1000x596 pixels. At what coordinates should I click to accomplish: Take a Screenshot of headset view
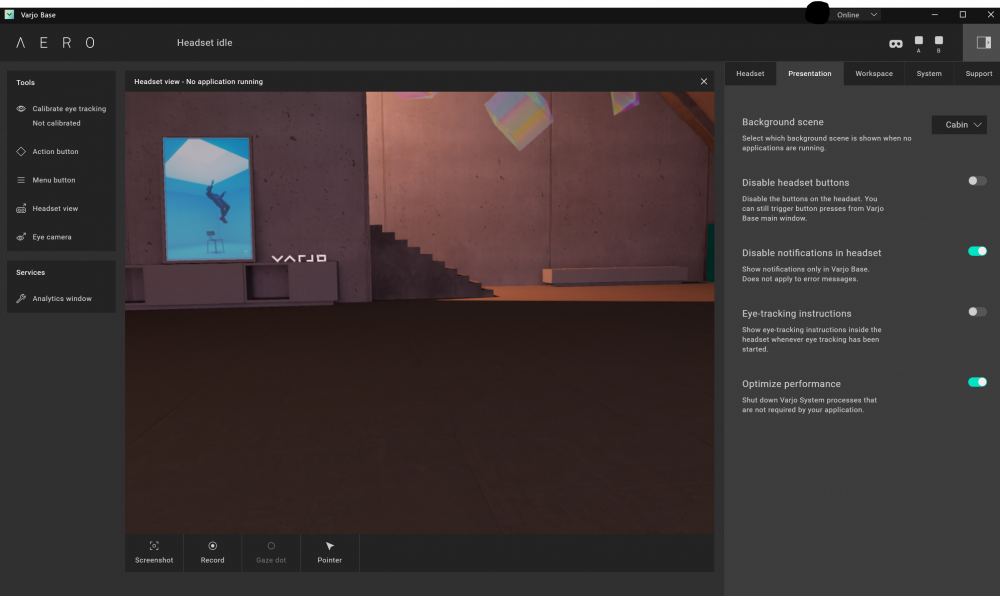[x=154, y=552]
